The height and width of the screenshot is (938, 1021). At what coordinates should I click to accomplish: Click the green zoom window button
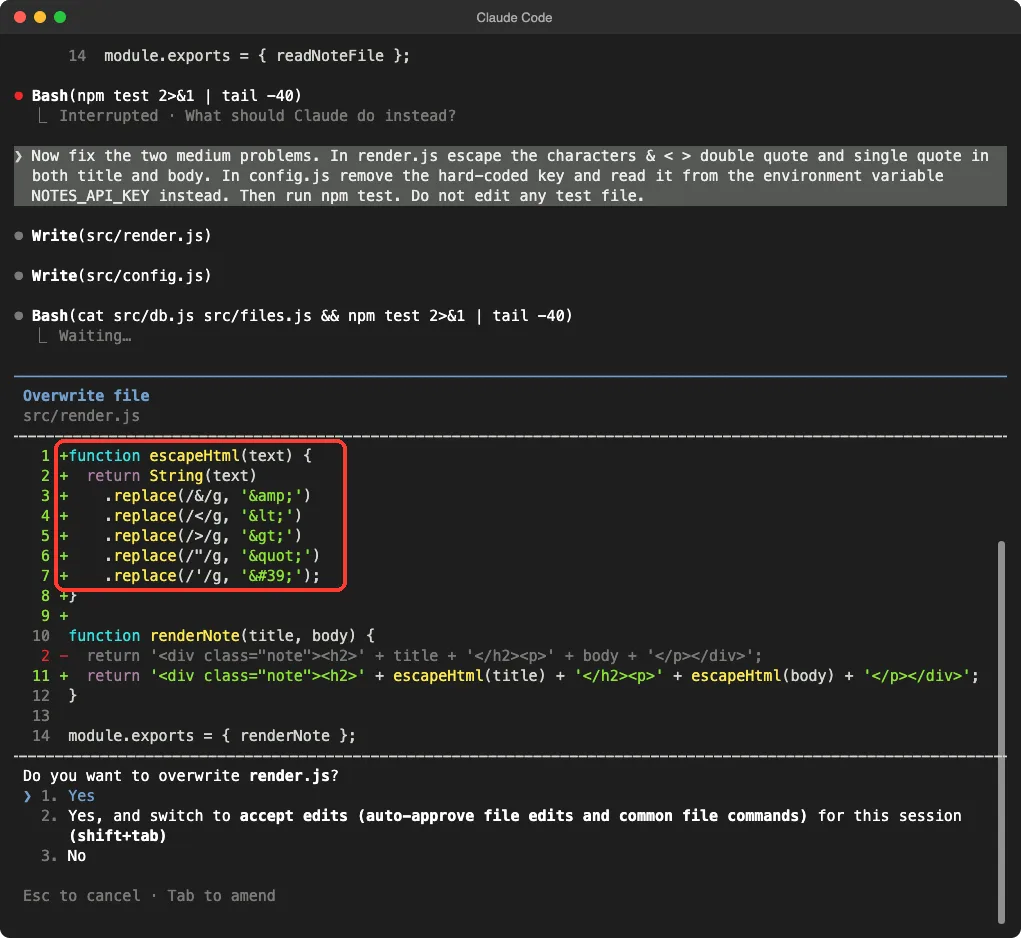pyautogui.click(x=60, y=17)
